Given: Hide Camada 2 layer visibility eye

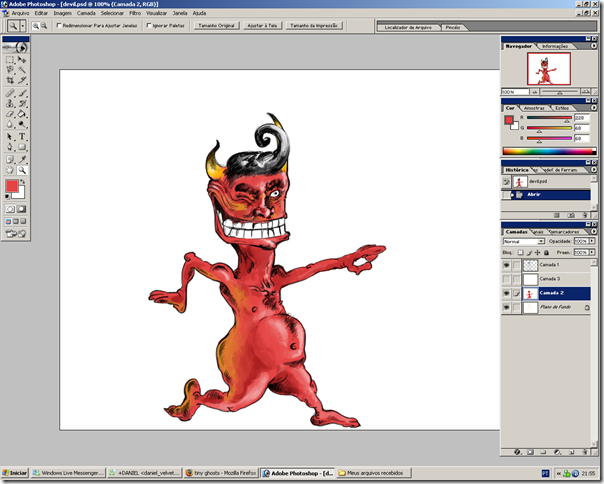Looking at the screenshot, I should [x=506, y=293].
